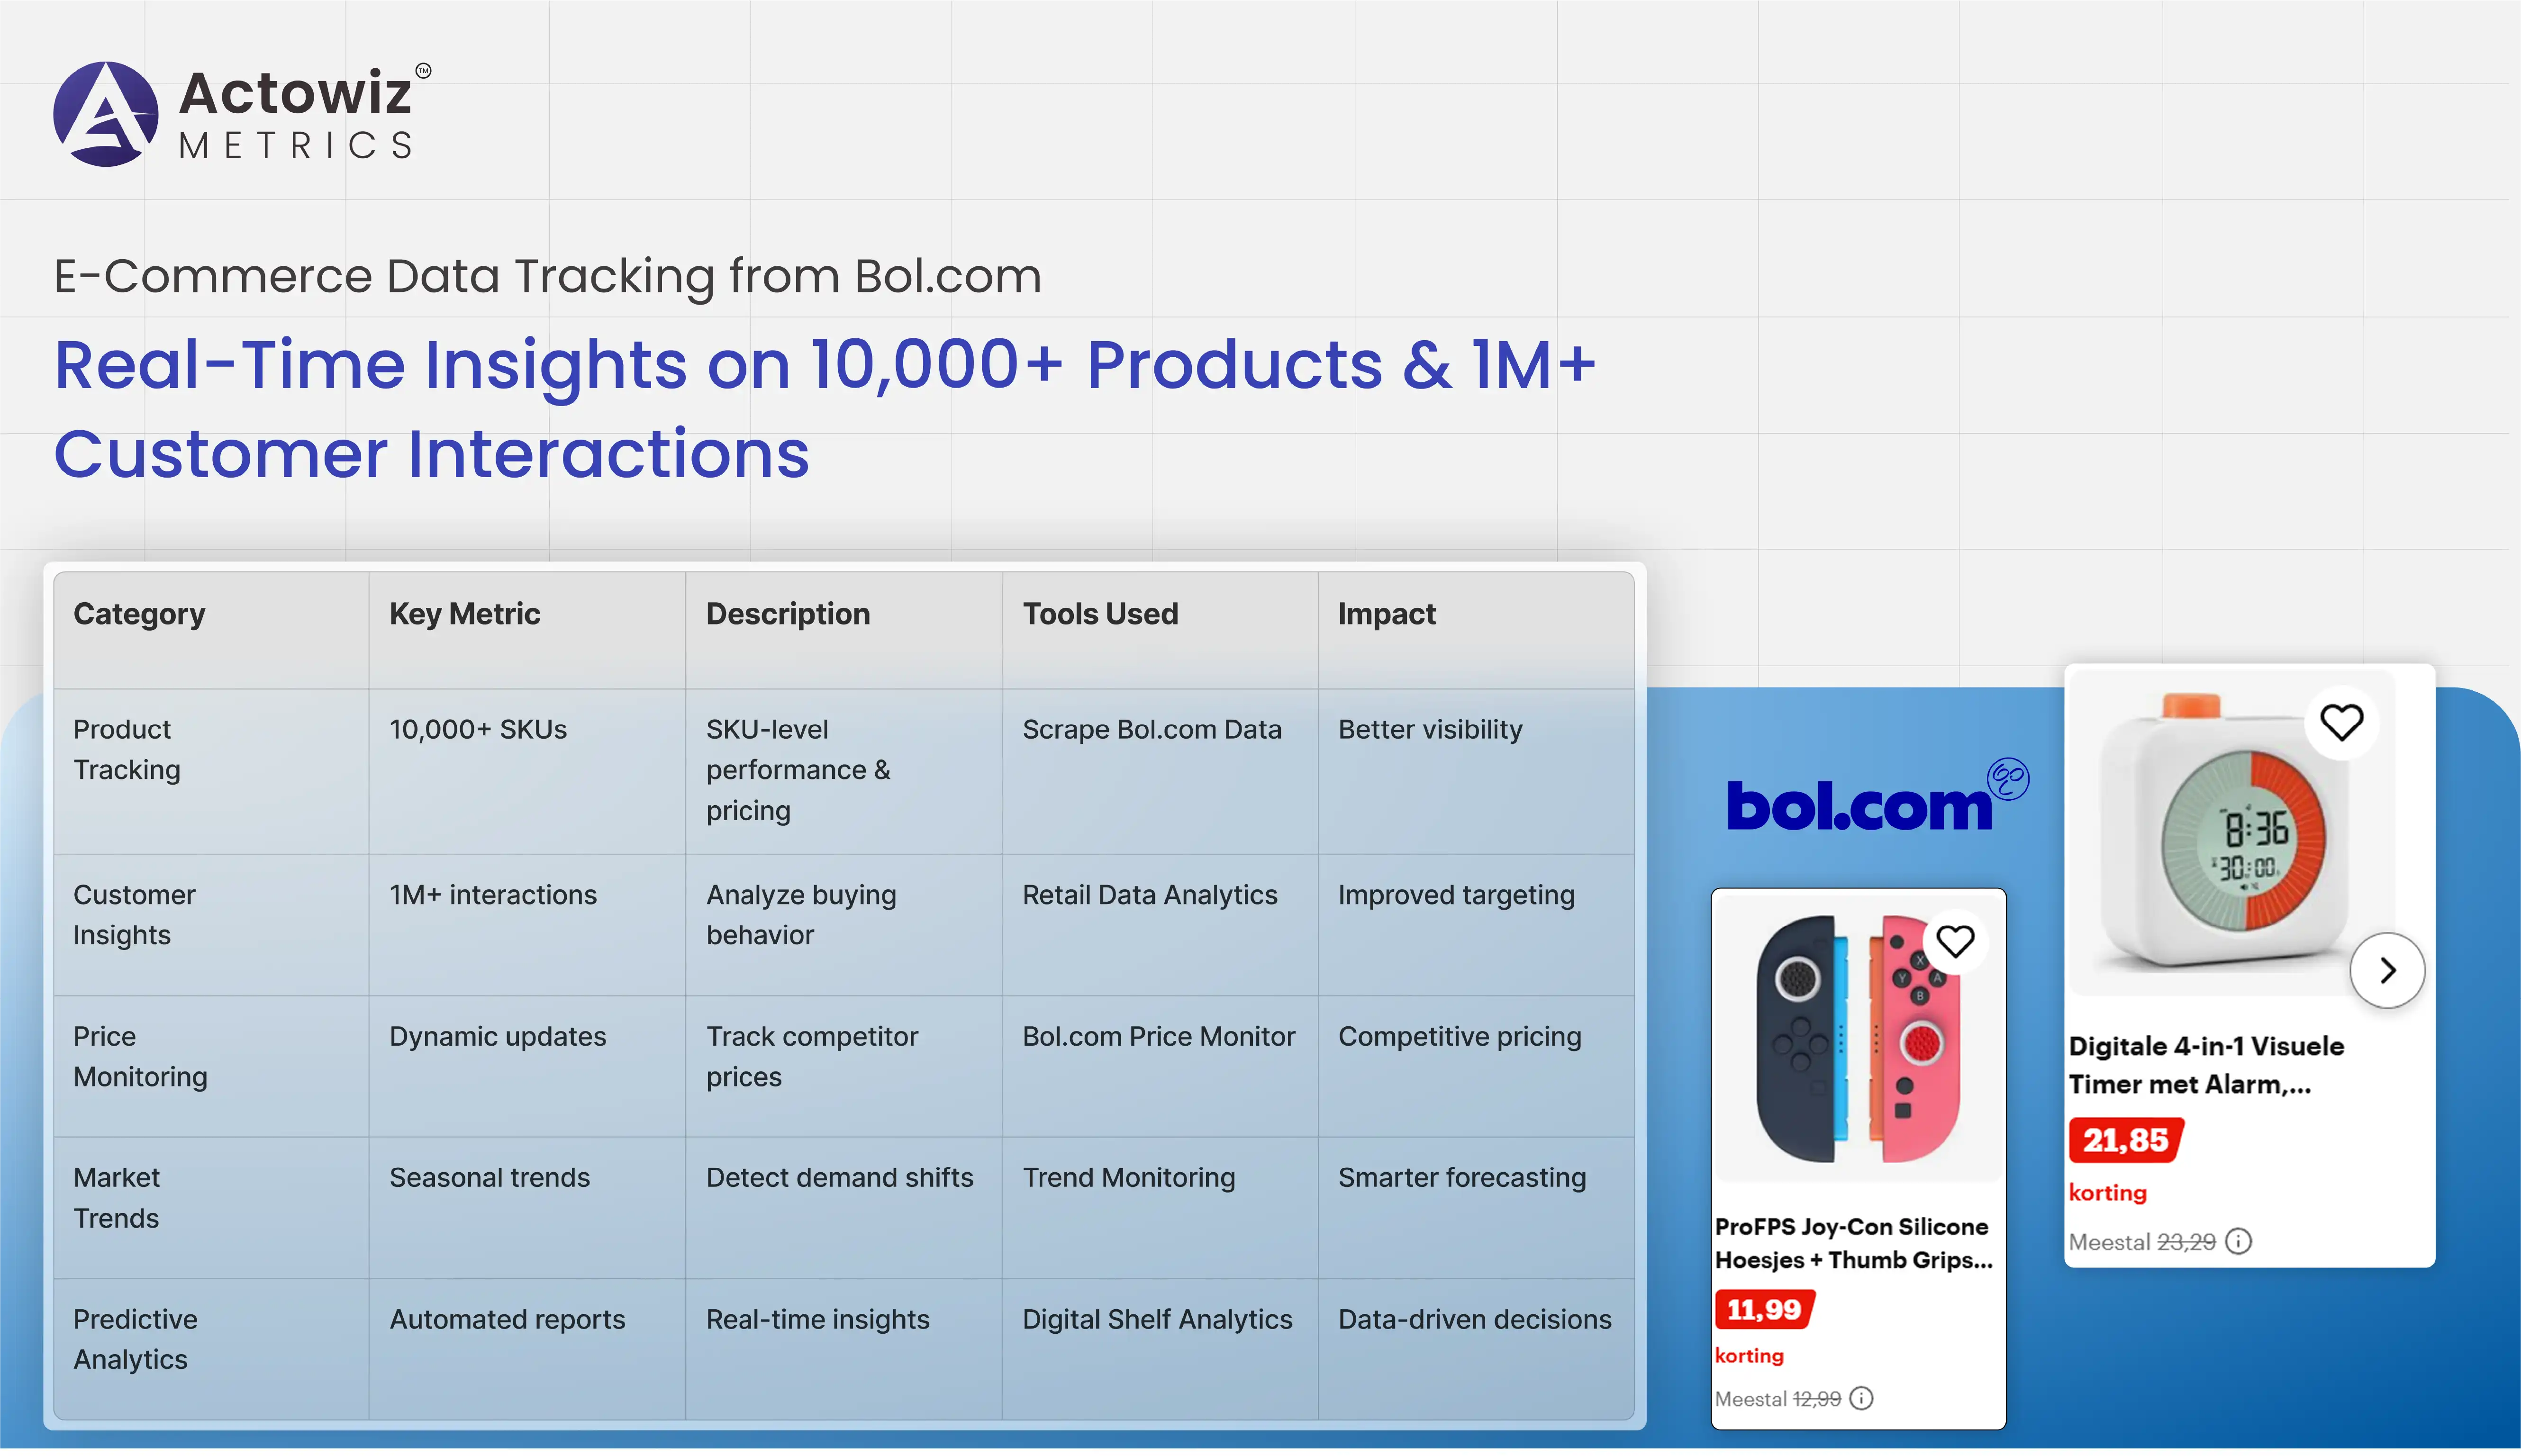This screenshot has height=1456, width=2521.
Task: Click the info icon beside Meestal 23,29
Action: pos(2238,1241)
